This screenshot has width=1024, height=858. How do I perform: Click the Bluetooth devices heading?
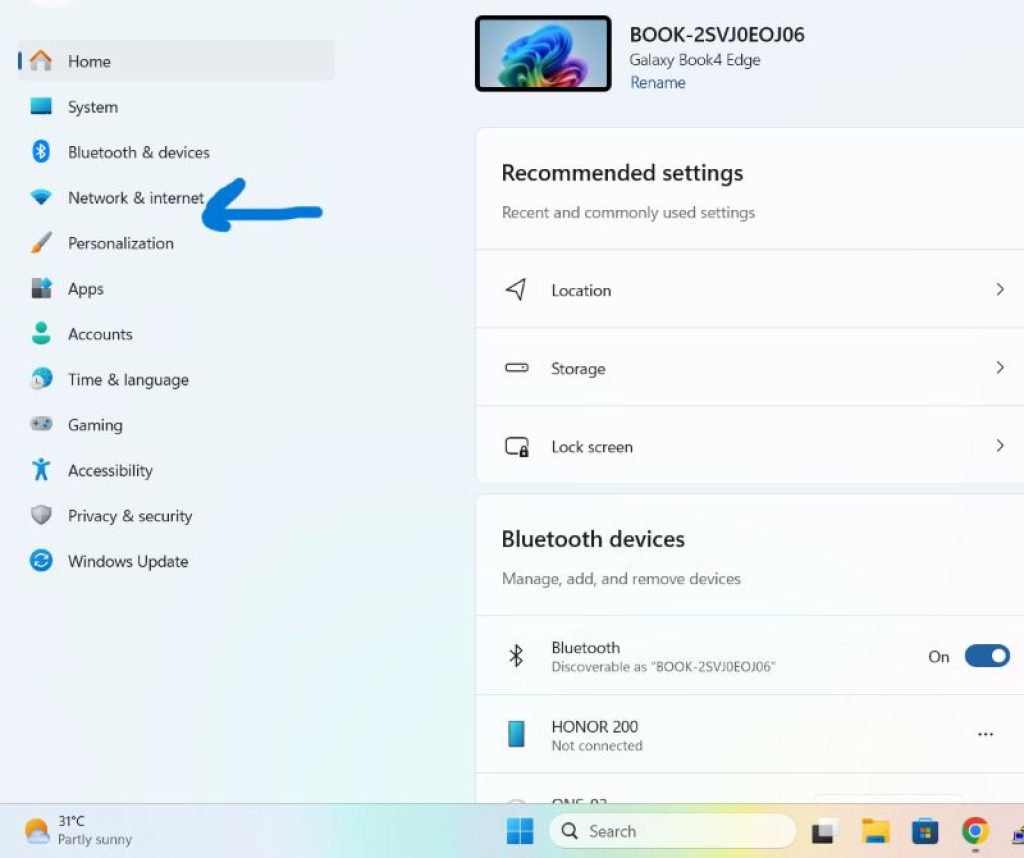(x=593, y=539)
